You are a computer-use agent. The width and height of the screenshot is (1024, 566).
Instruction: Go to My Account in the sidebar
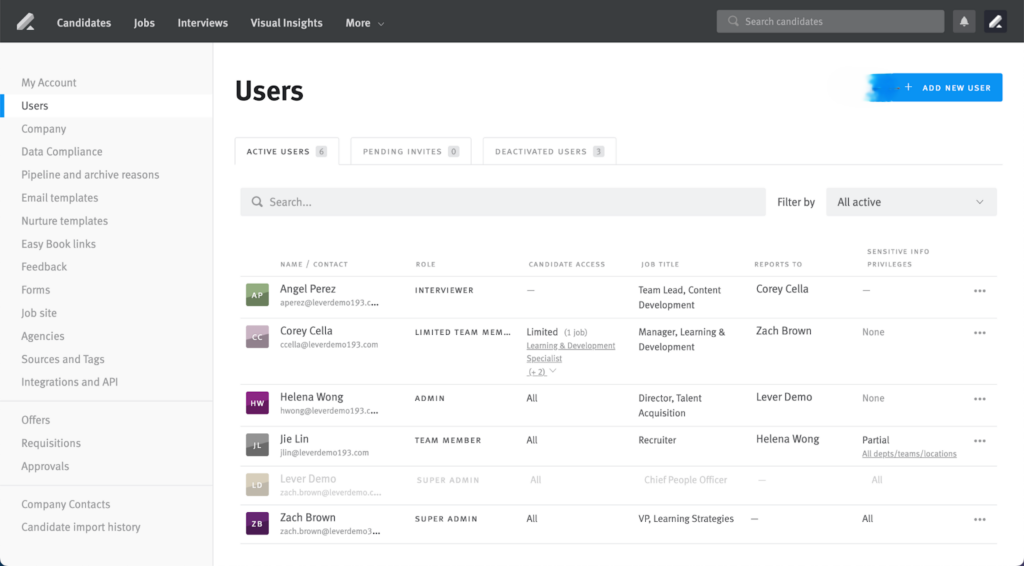[x=48, y=83]
